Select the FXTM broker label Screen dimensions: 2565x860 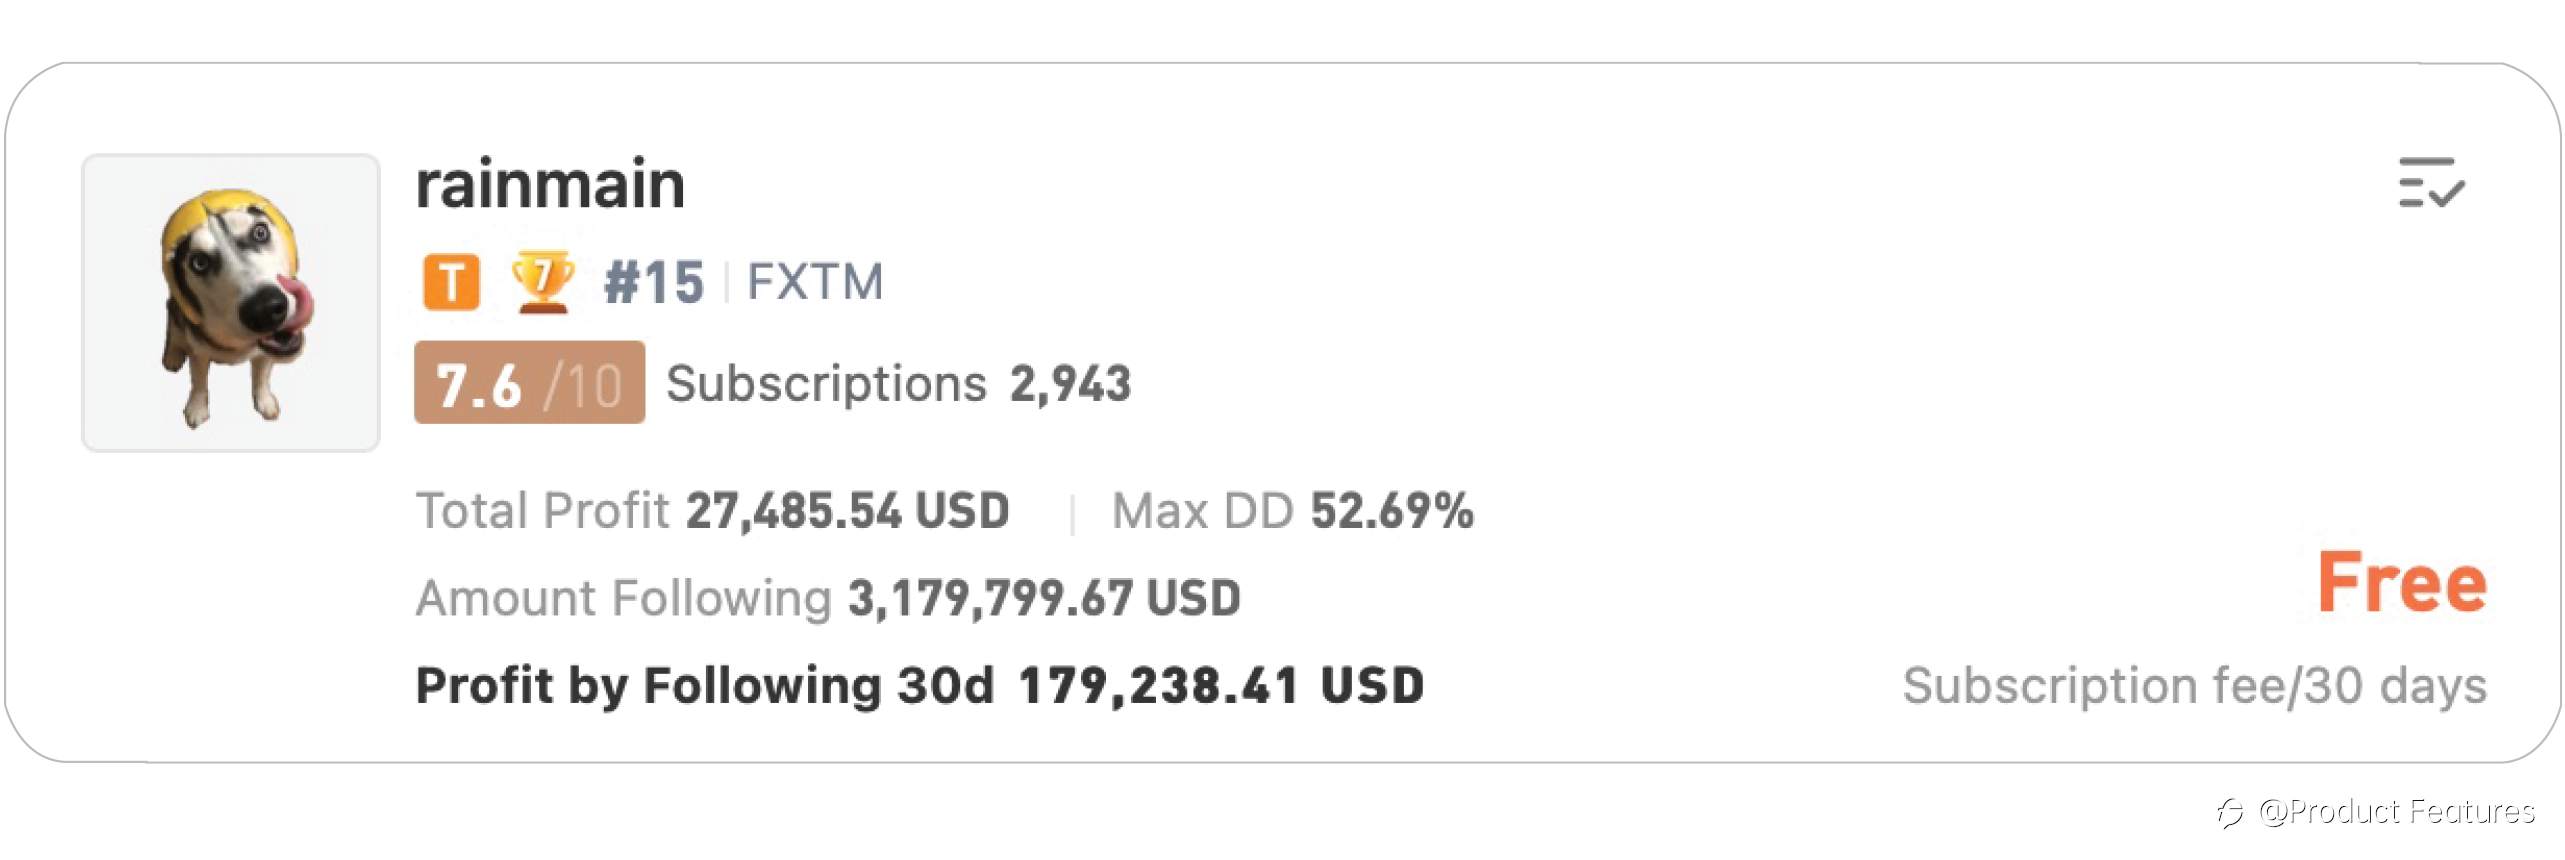tap(815, 282)
